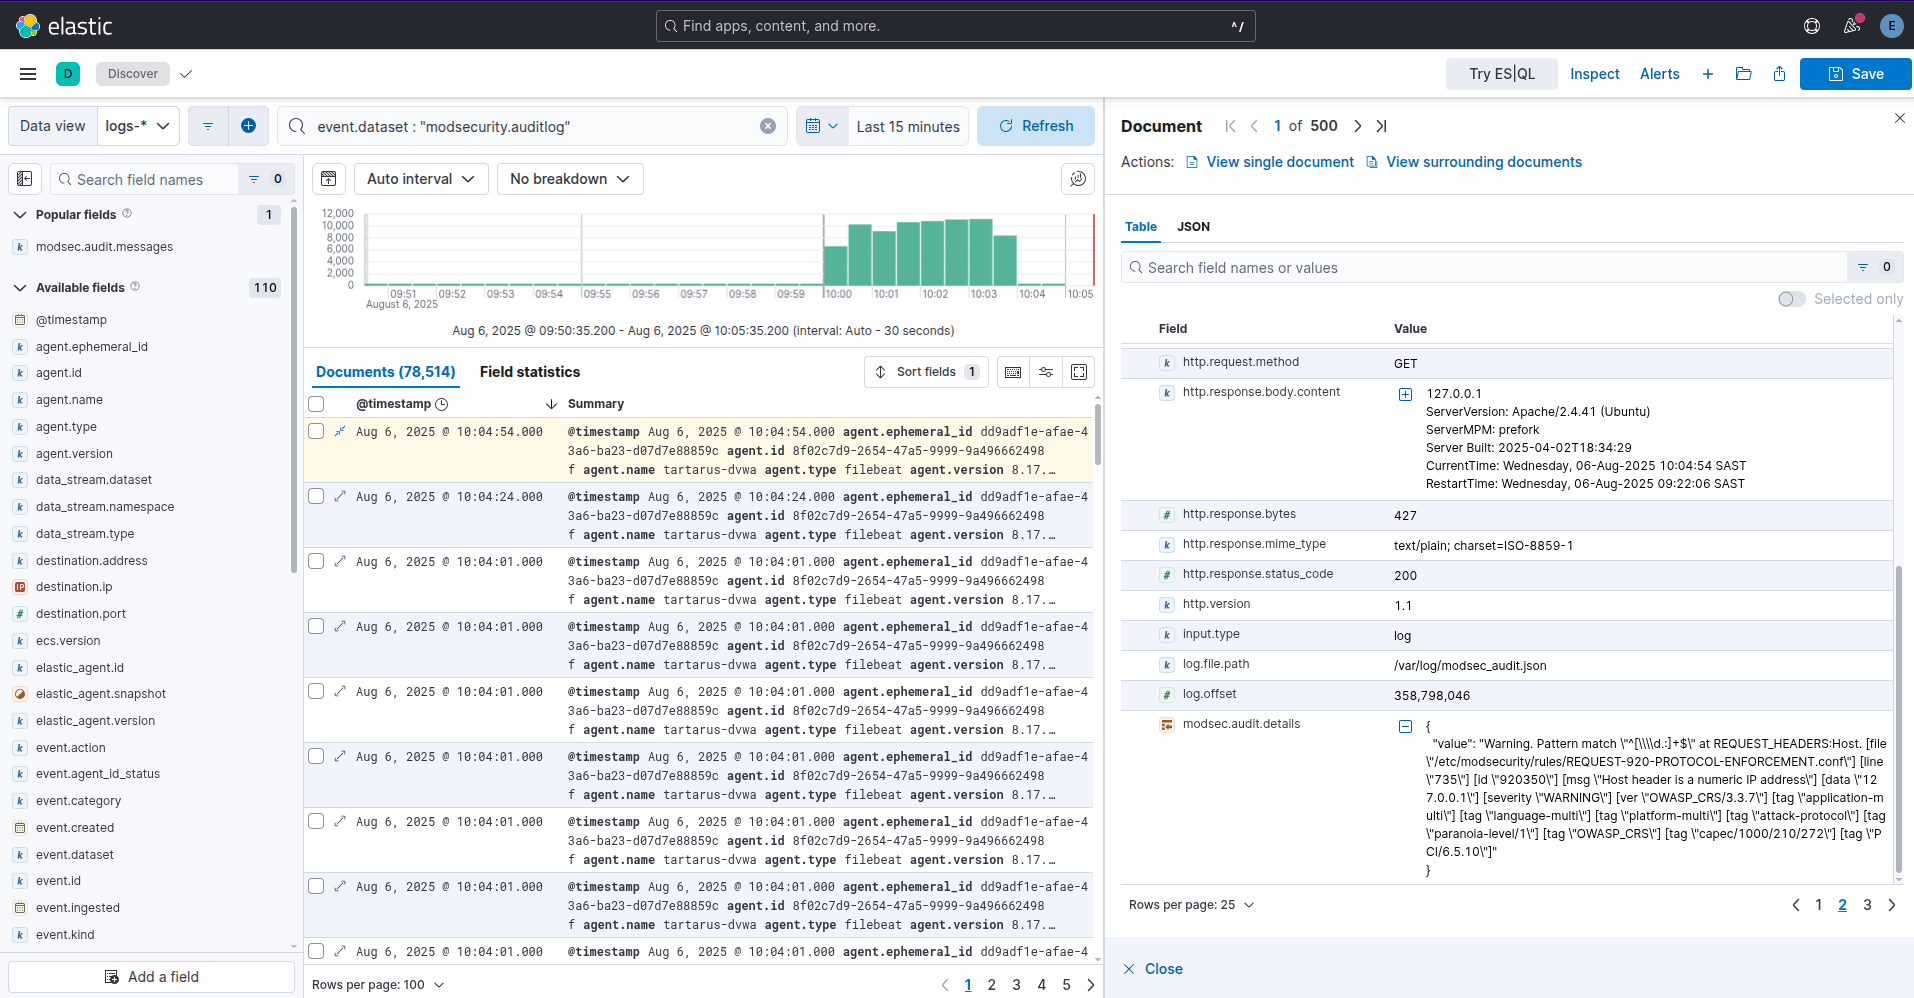Open View surrounding documents link
This screenshot has width=1914, height=998.
pos(1483,162)
